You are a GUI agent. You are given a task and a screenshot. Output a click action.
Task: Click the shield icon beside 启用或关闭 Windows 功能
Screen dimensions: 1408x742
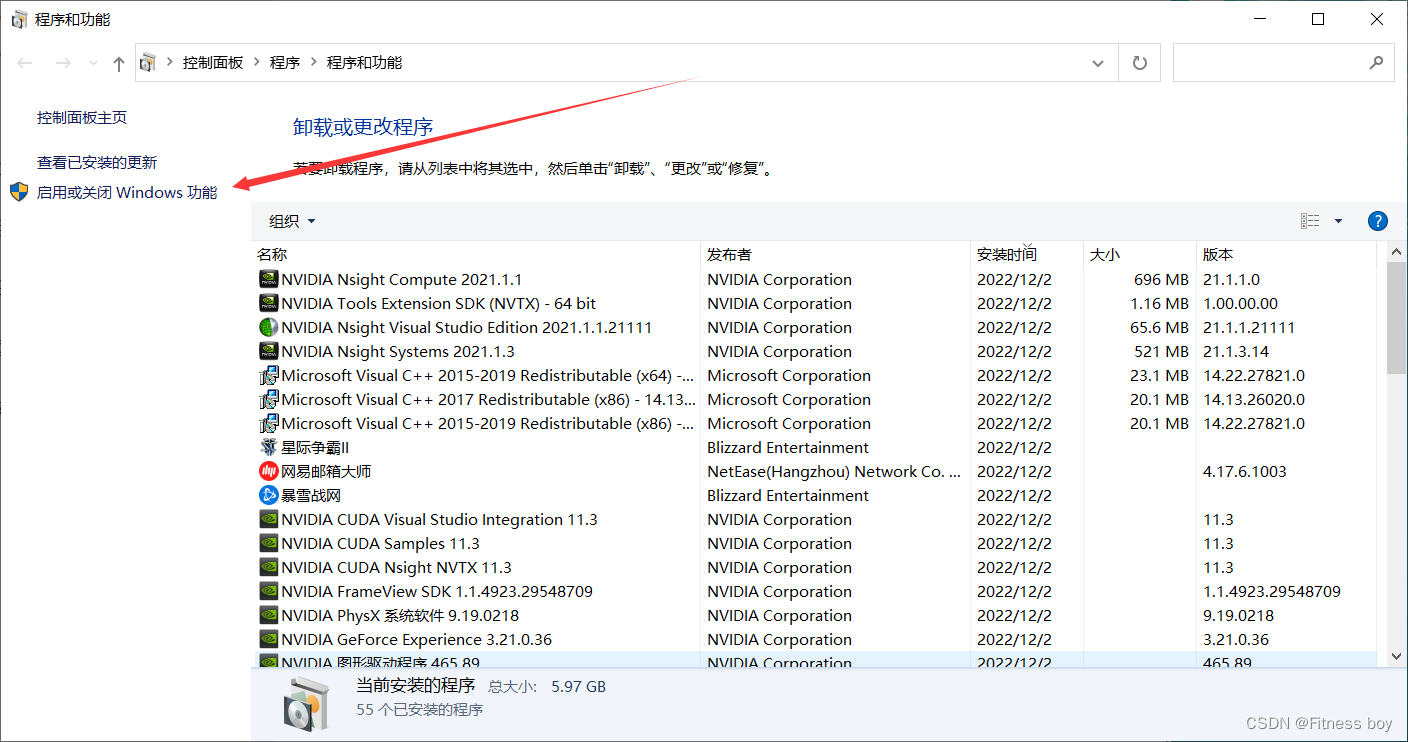point(19,192)
